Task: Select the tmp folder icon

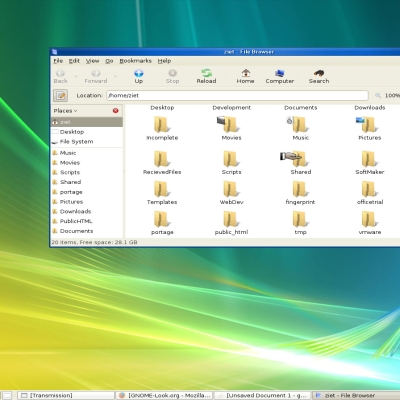Action: coord(300,219)
